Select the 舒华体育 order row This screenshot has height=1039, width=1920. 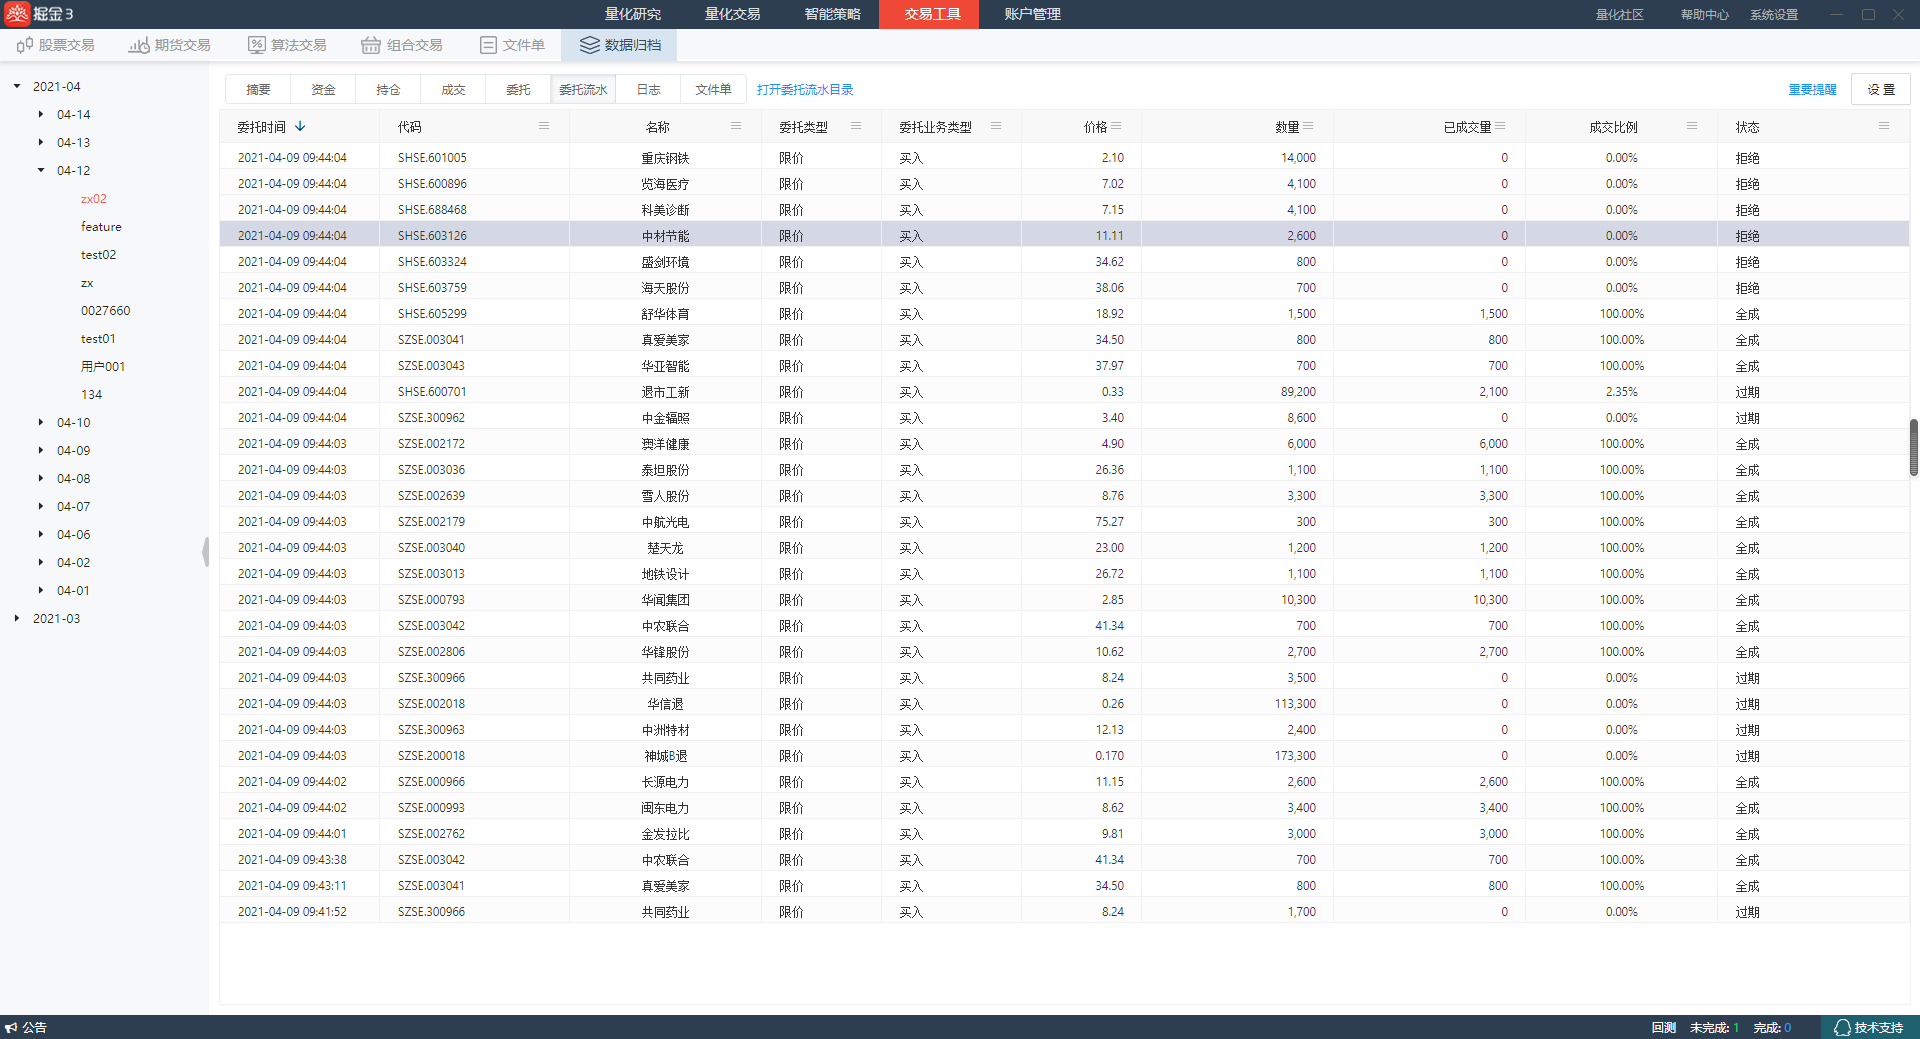coord(1064,314)
